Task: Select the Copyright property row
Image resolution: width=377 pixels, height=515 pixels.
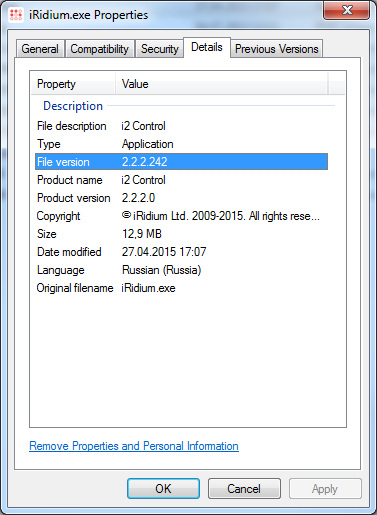Action: pos(181,216)
